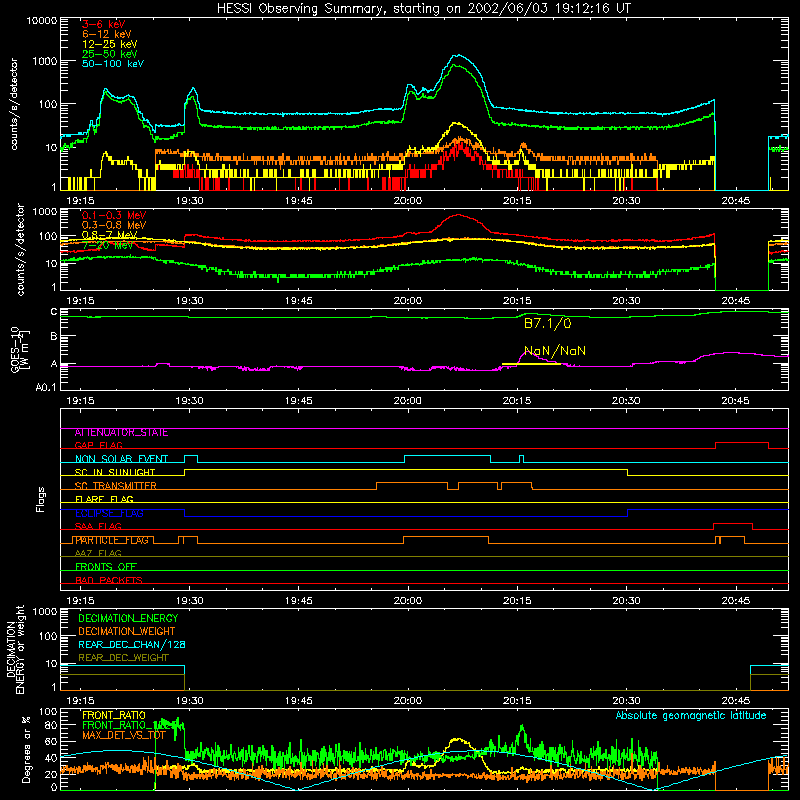This screenshot has height=800, width=800.
Task: Click the 0.3-0.8 MeV legend label
Action: [114, 226]
